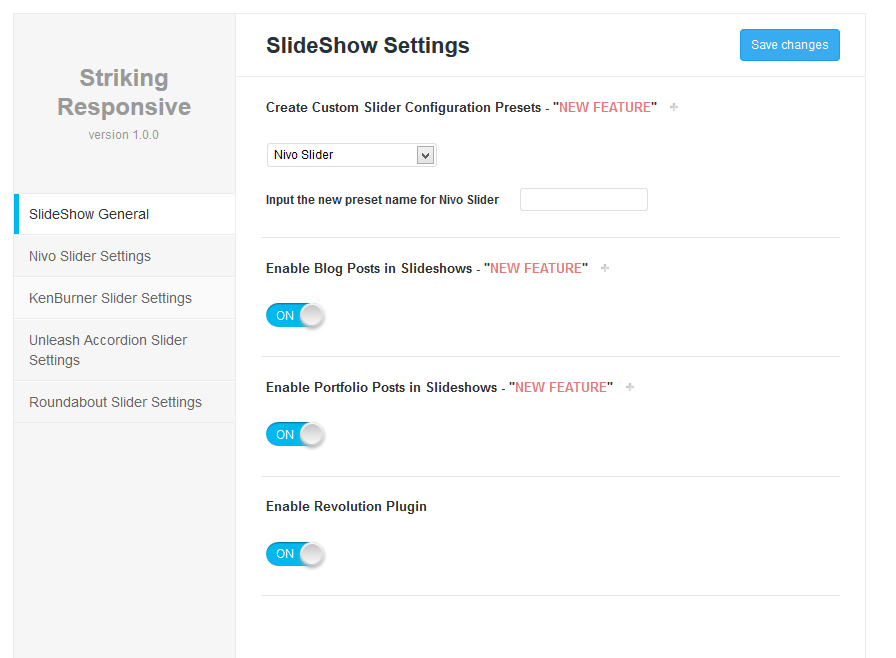Click the Enable Portfolio Posts in Slideshows heading
Image resolution: width=896 pixels, height=658 pixels.
pos(439,387)
